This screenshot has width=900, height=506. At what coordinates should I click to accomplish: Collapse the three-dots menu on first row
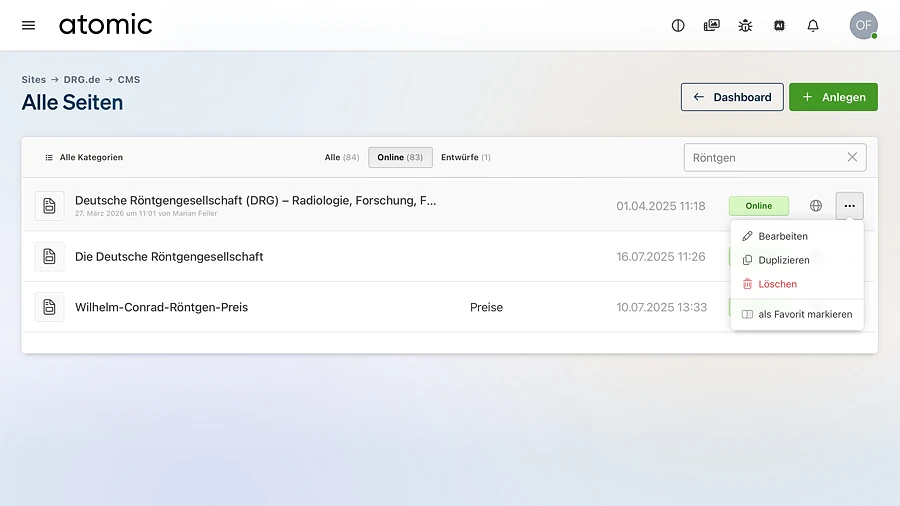click(849, 206)
